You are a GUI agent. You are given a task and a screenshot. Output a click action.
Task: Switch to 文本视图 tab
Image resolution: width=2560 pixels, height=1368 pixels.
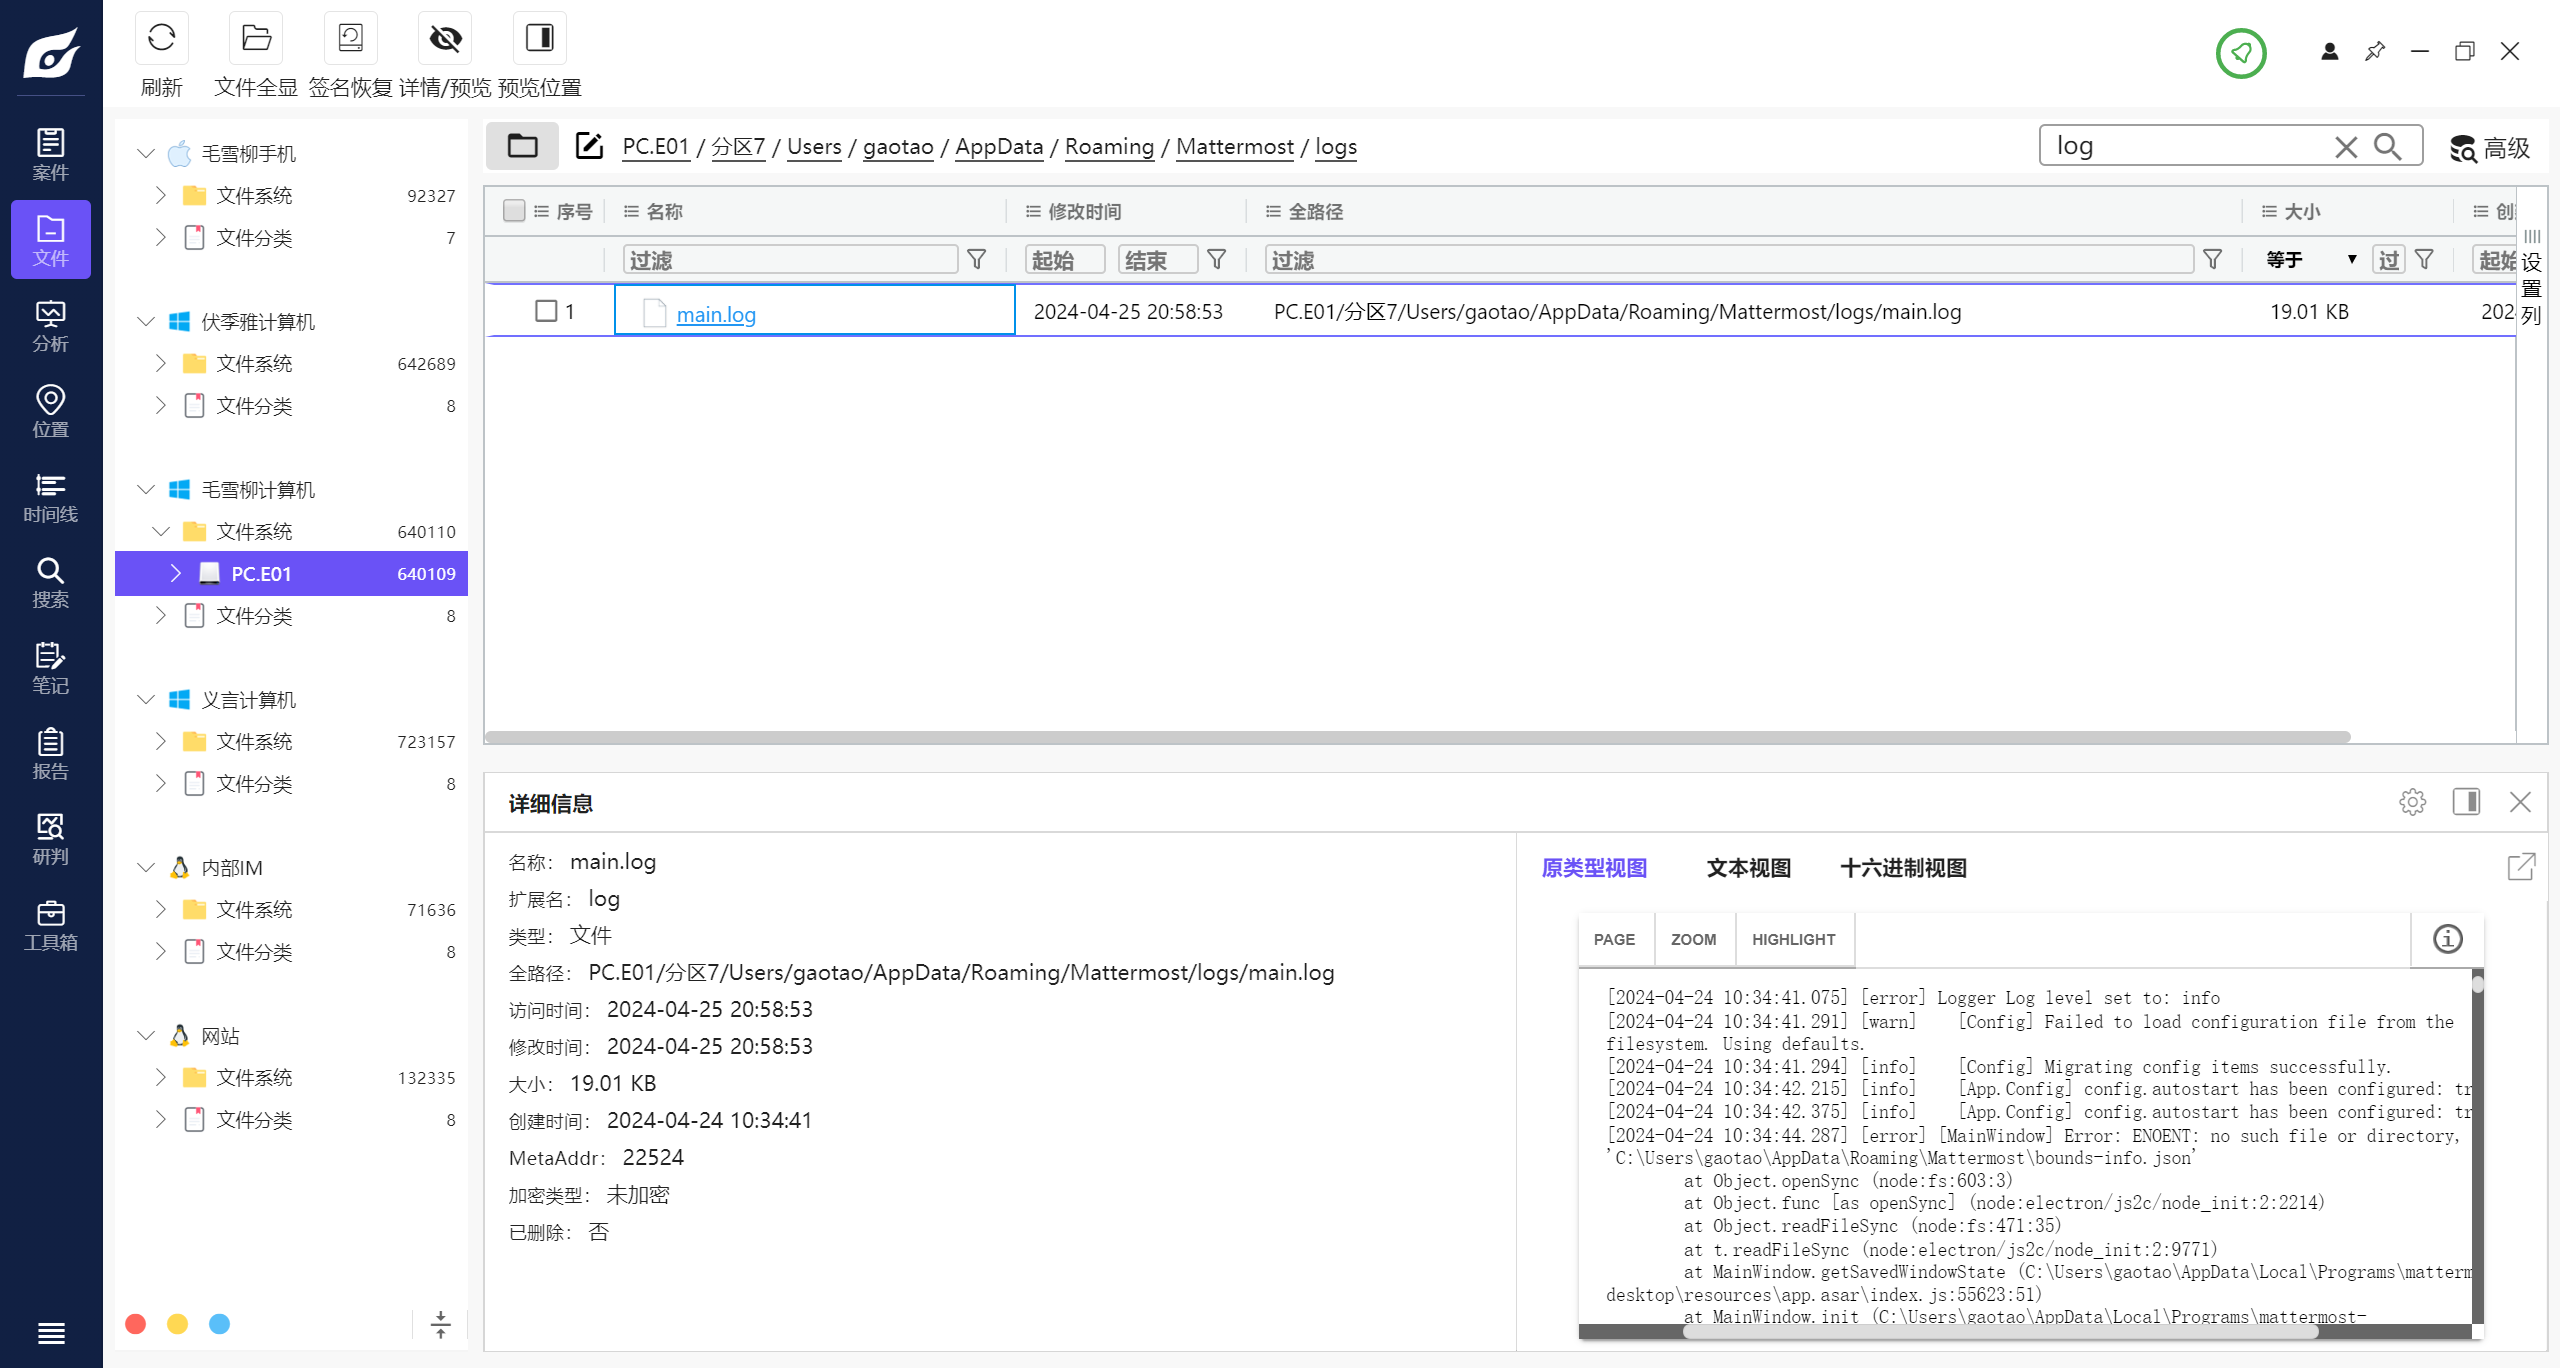[x=1748, y=868]
